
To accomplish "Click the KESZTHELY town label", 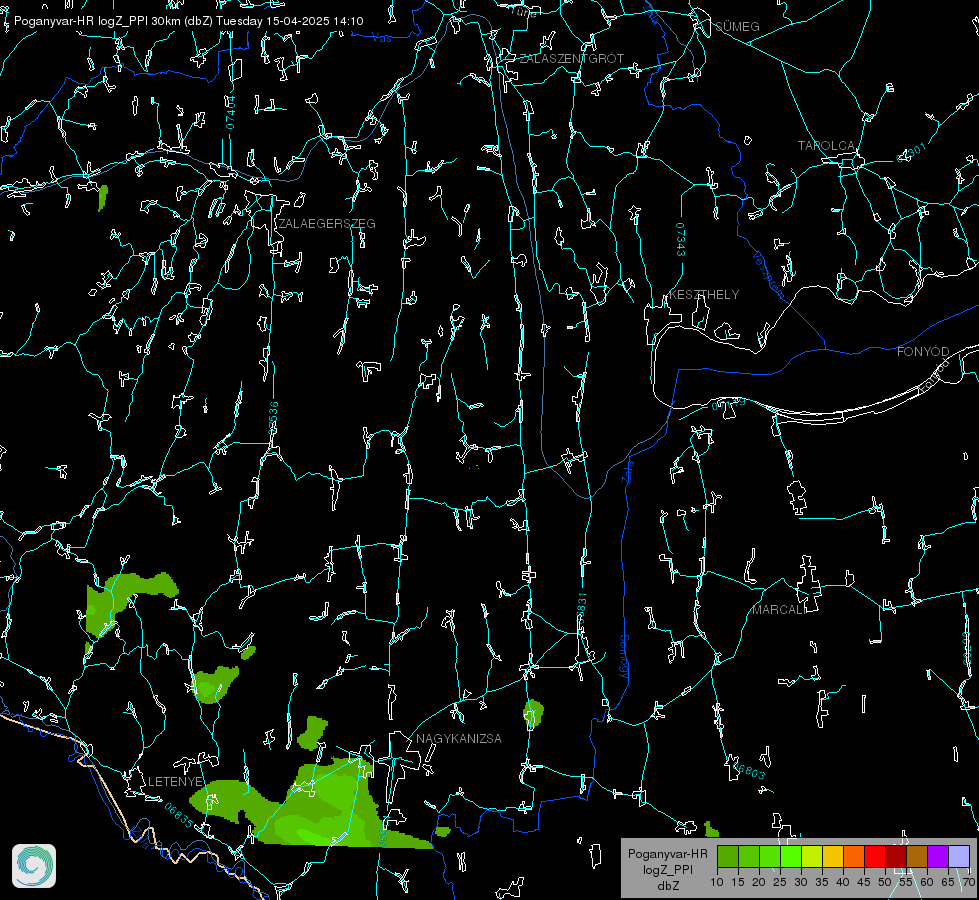I will point(704,295).
